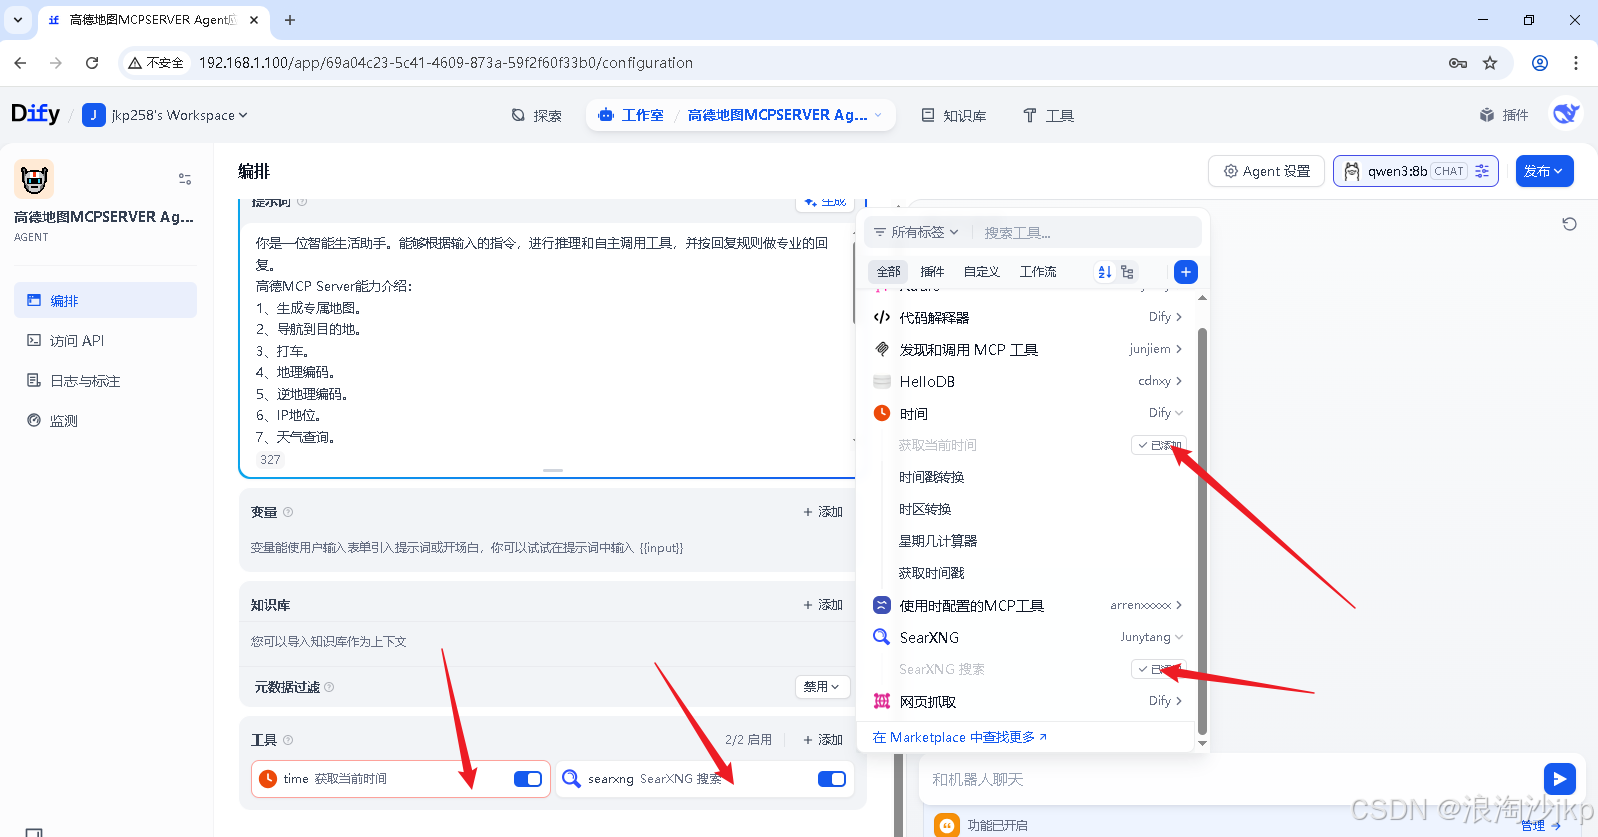Expand the HelloDB tool group
Screen dimensions: 1598x837
tap(1027, 381)
